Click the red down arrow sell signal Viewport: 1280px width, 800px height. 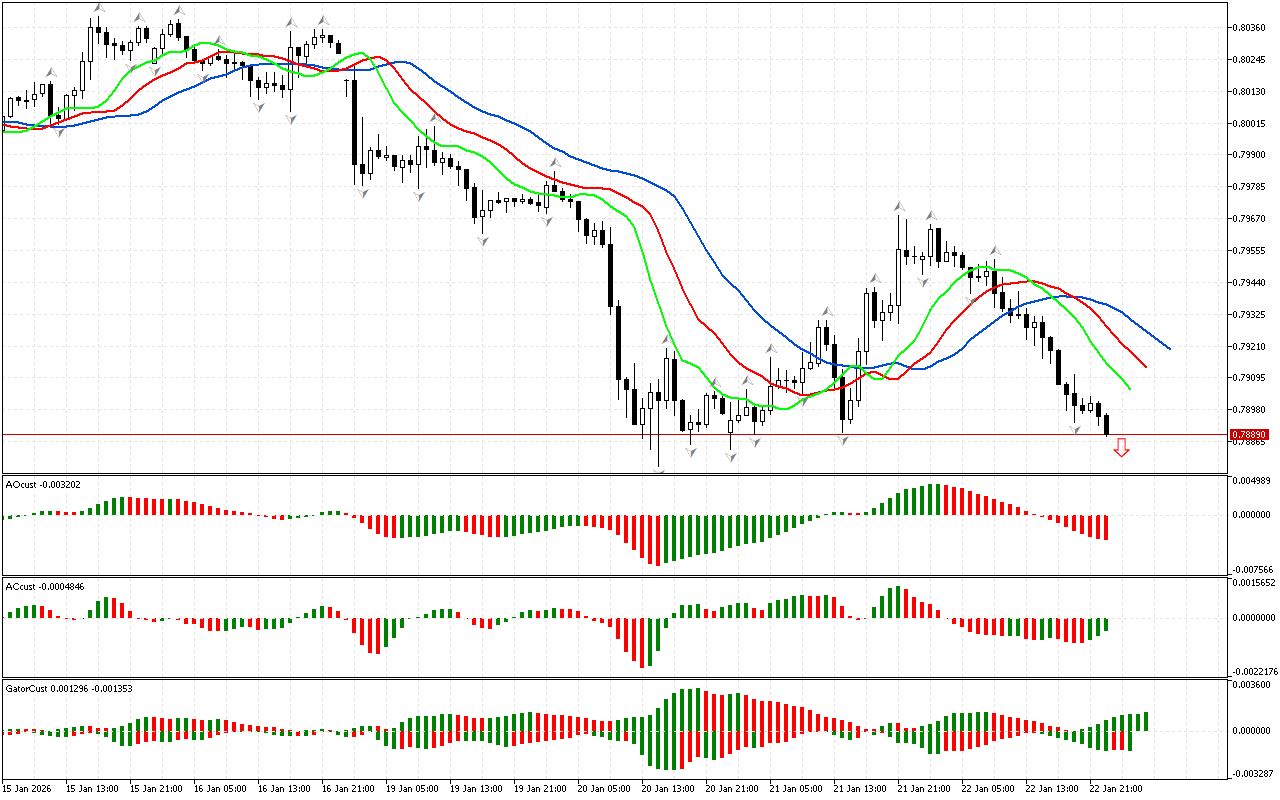point(1121,448)
